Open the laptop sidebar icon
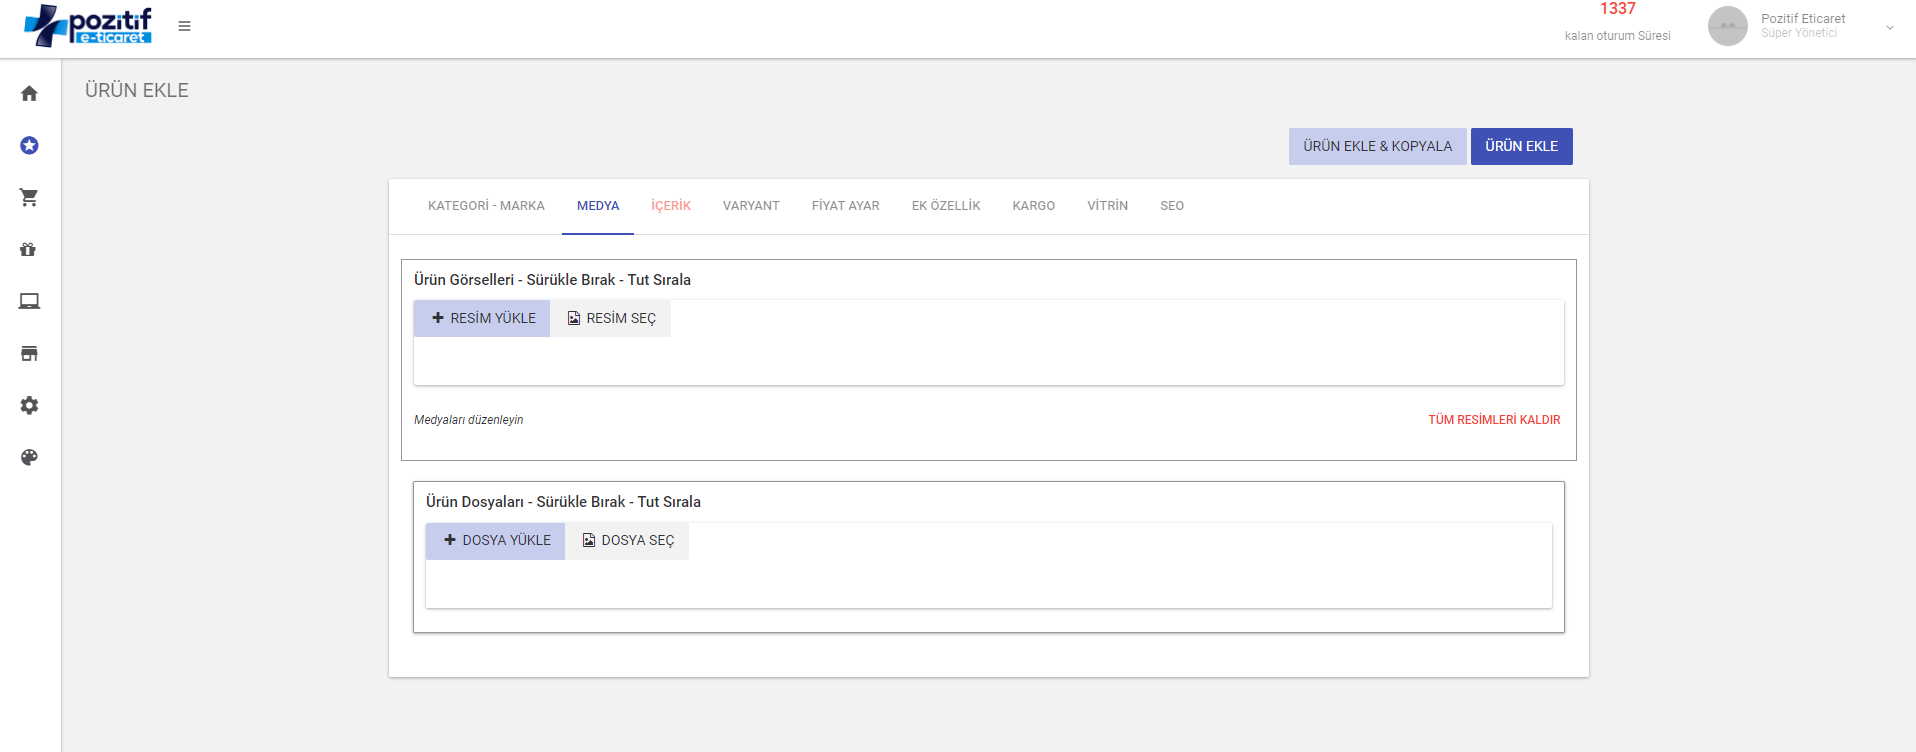Viewport: 1916px width, 752px height. tap(29, 302)
